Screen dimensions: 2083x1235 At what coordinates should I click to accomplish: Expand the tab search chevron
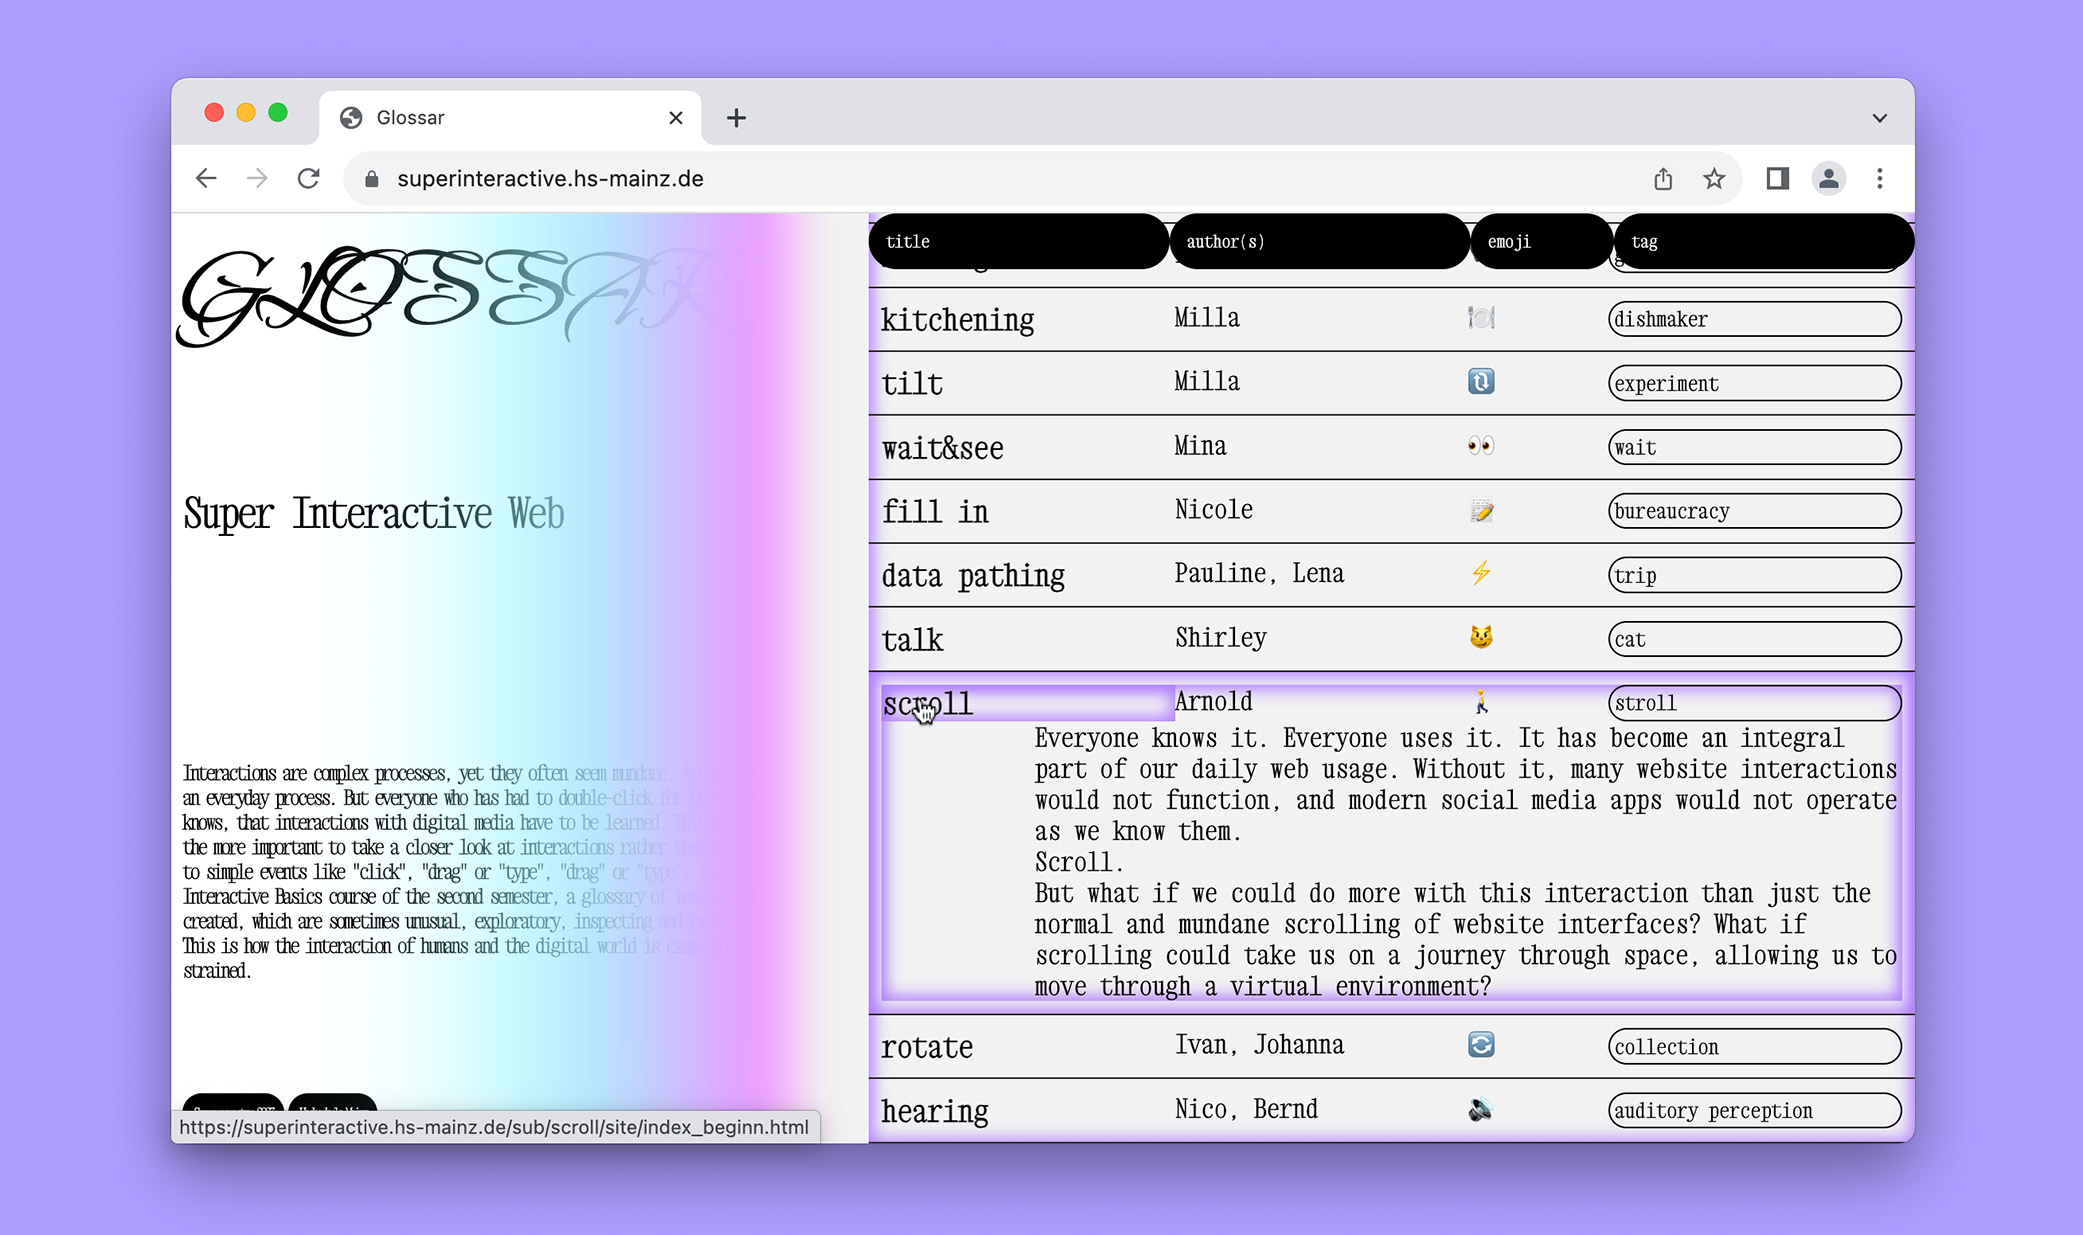pos(1880,118)
